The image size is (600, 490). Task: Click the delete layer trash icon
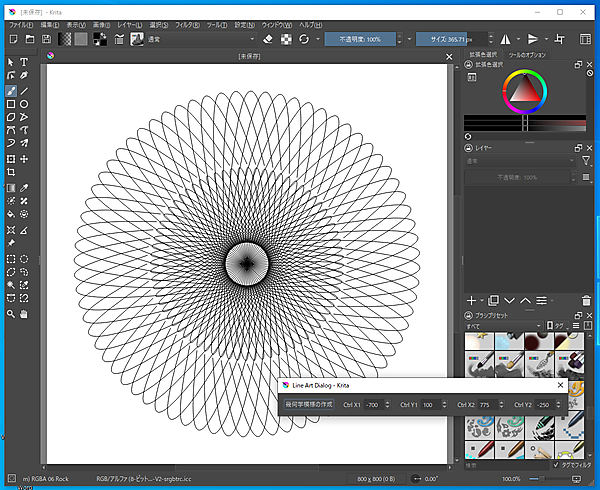586,300
